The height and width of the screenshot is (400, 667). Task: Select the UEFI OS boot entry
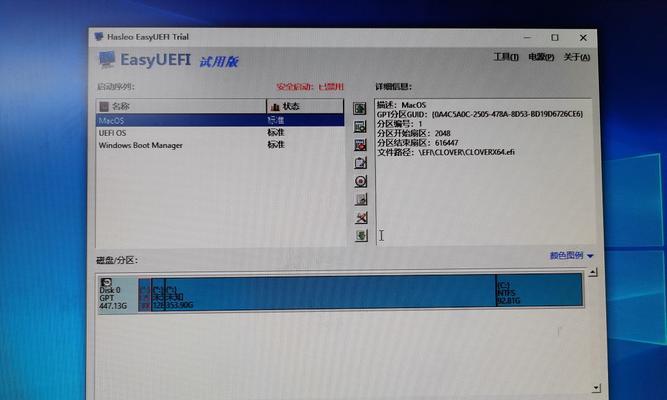pos(220,133)
